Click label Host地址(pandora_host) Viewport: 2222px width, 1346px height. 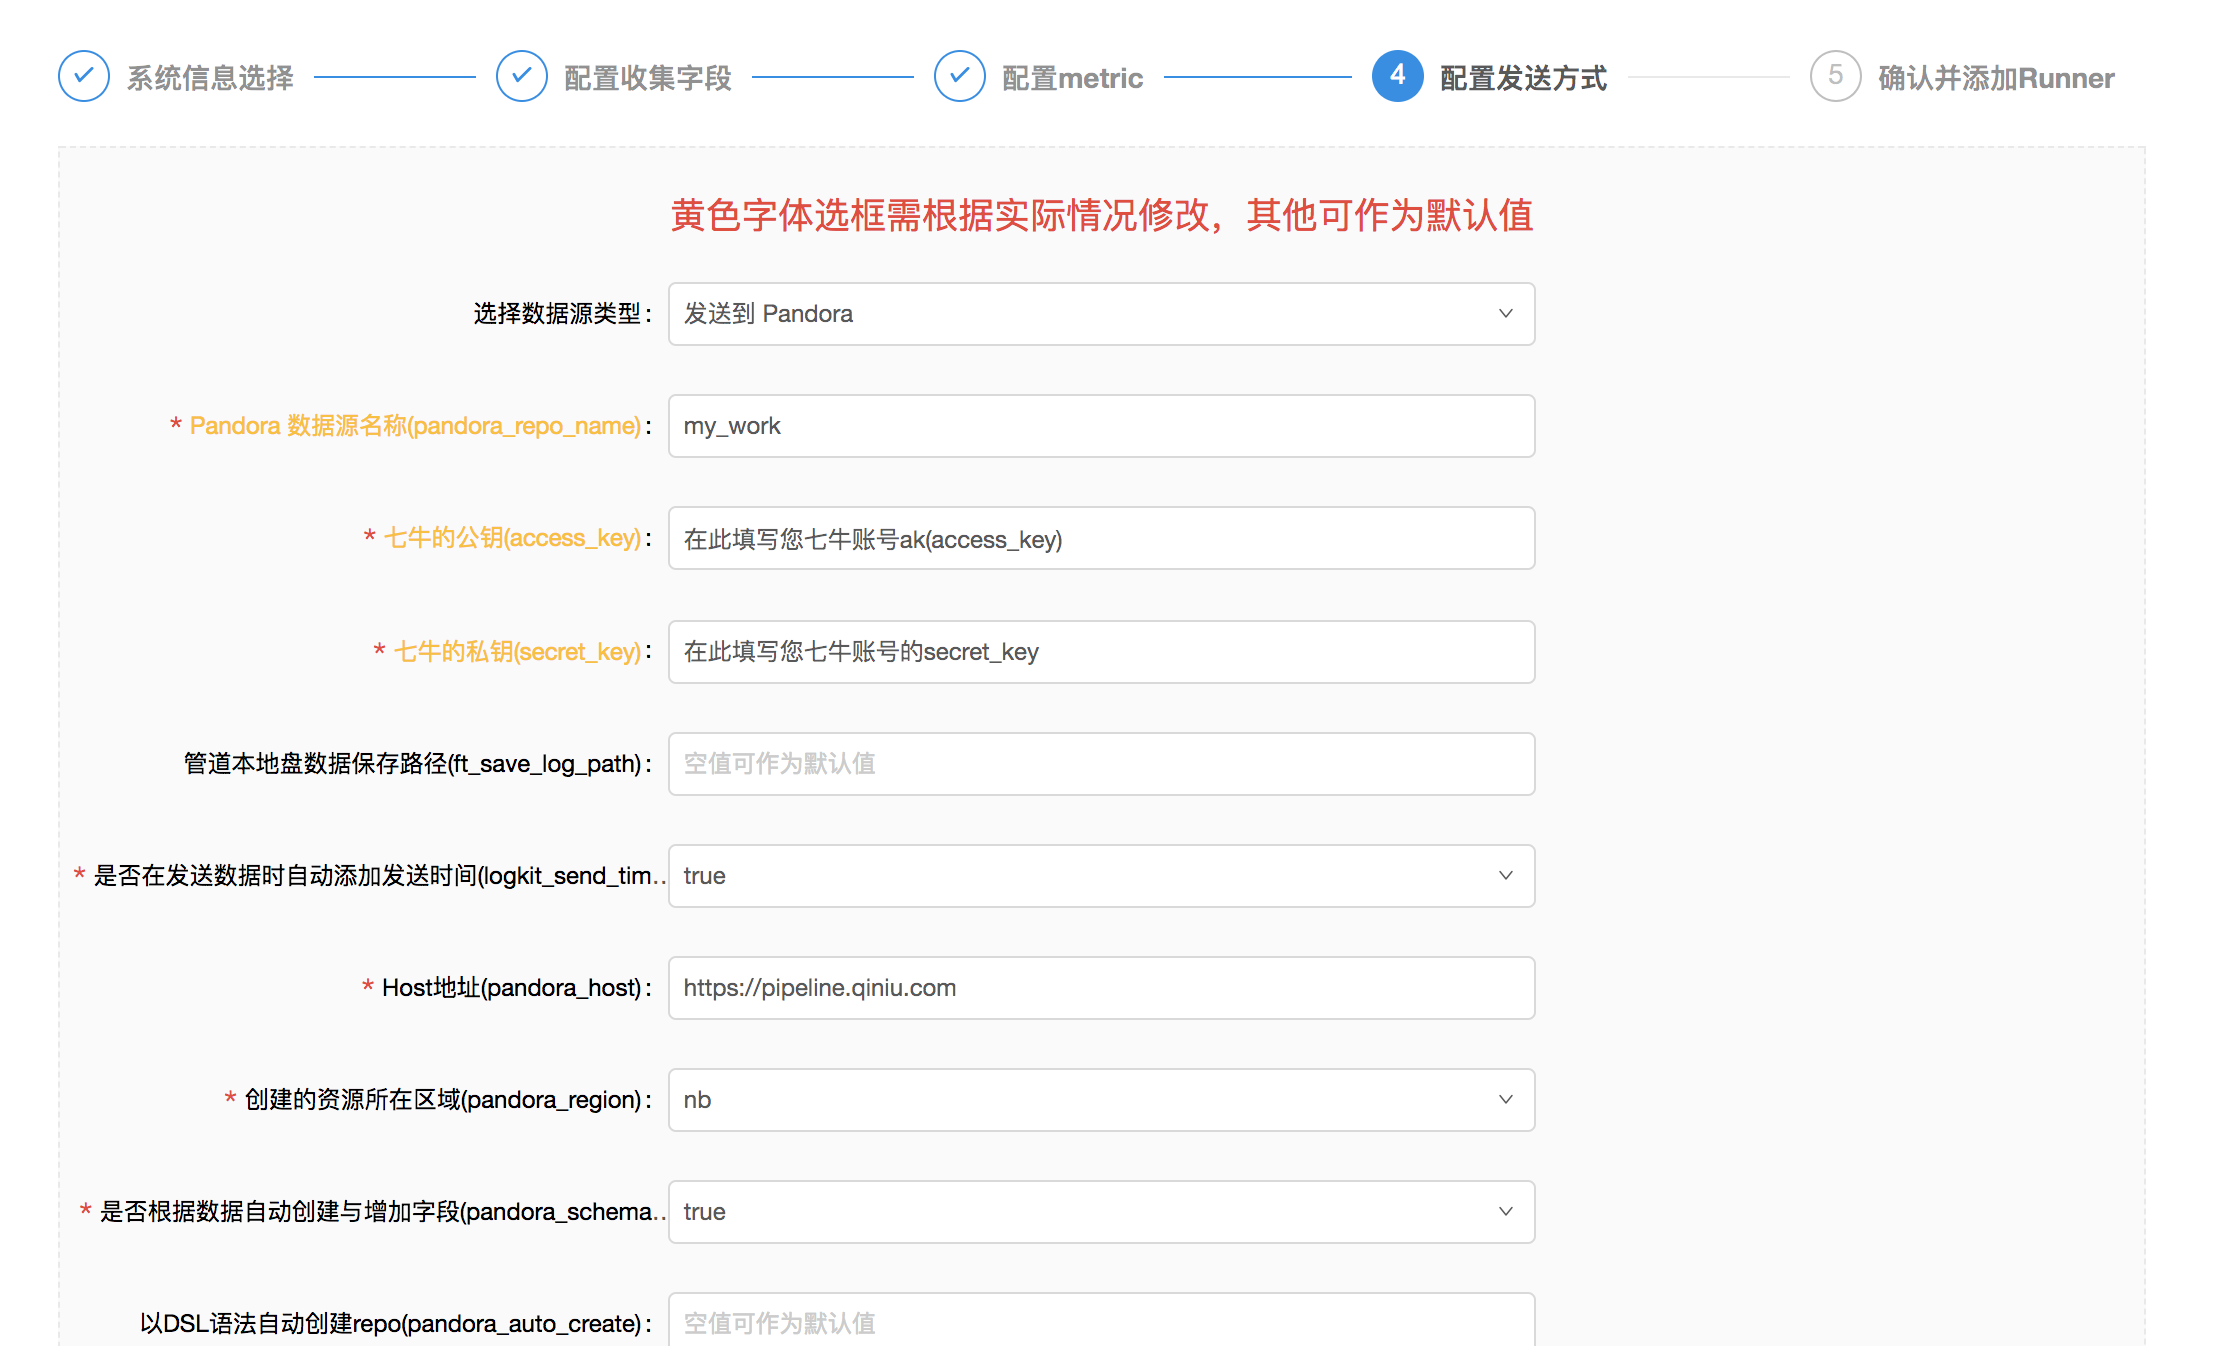pos(511,988)
